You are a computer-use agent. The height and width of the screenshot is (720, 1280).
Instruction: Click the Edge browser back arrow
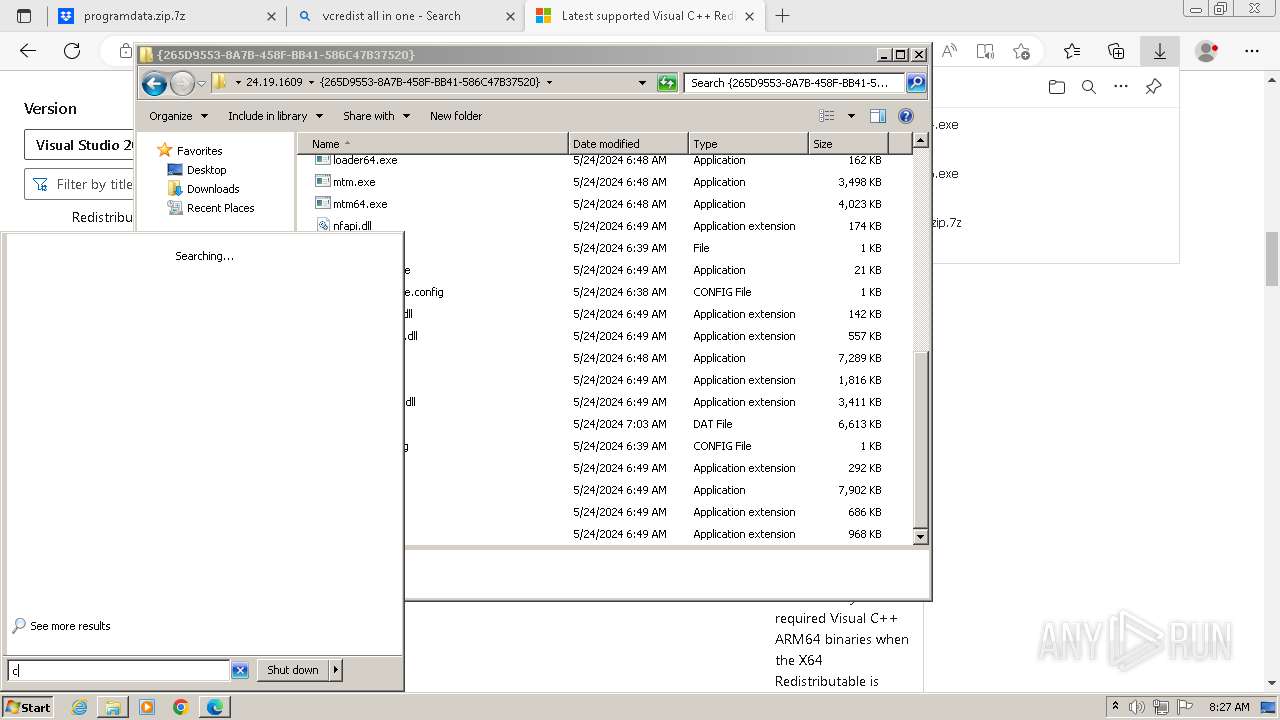tap(28, 51)
